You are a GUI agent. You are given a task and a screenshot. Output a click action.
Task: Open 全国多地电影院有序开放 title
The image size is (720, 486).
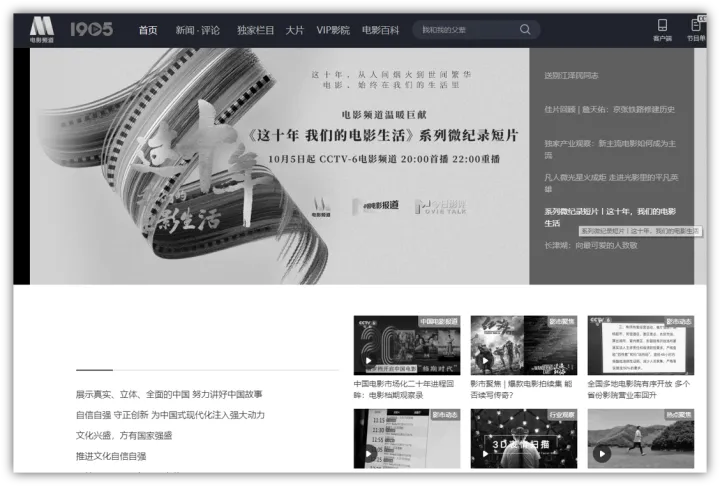pyautogui.click(x=639, y=389)
